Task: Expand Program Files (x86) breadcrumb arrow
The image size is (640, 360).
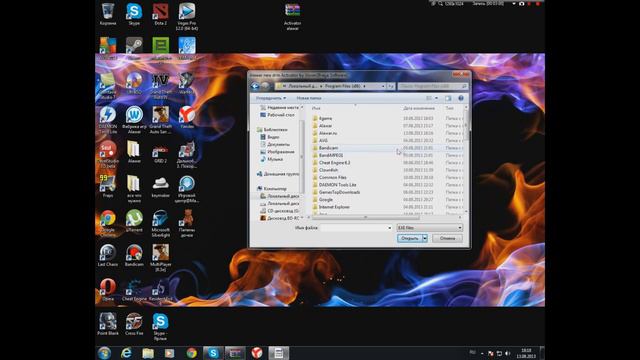Action: 364,87
